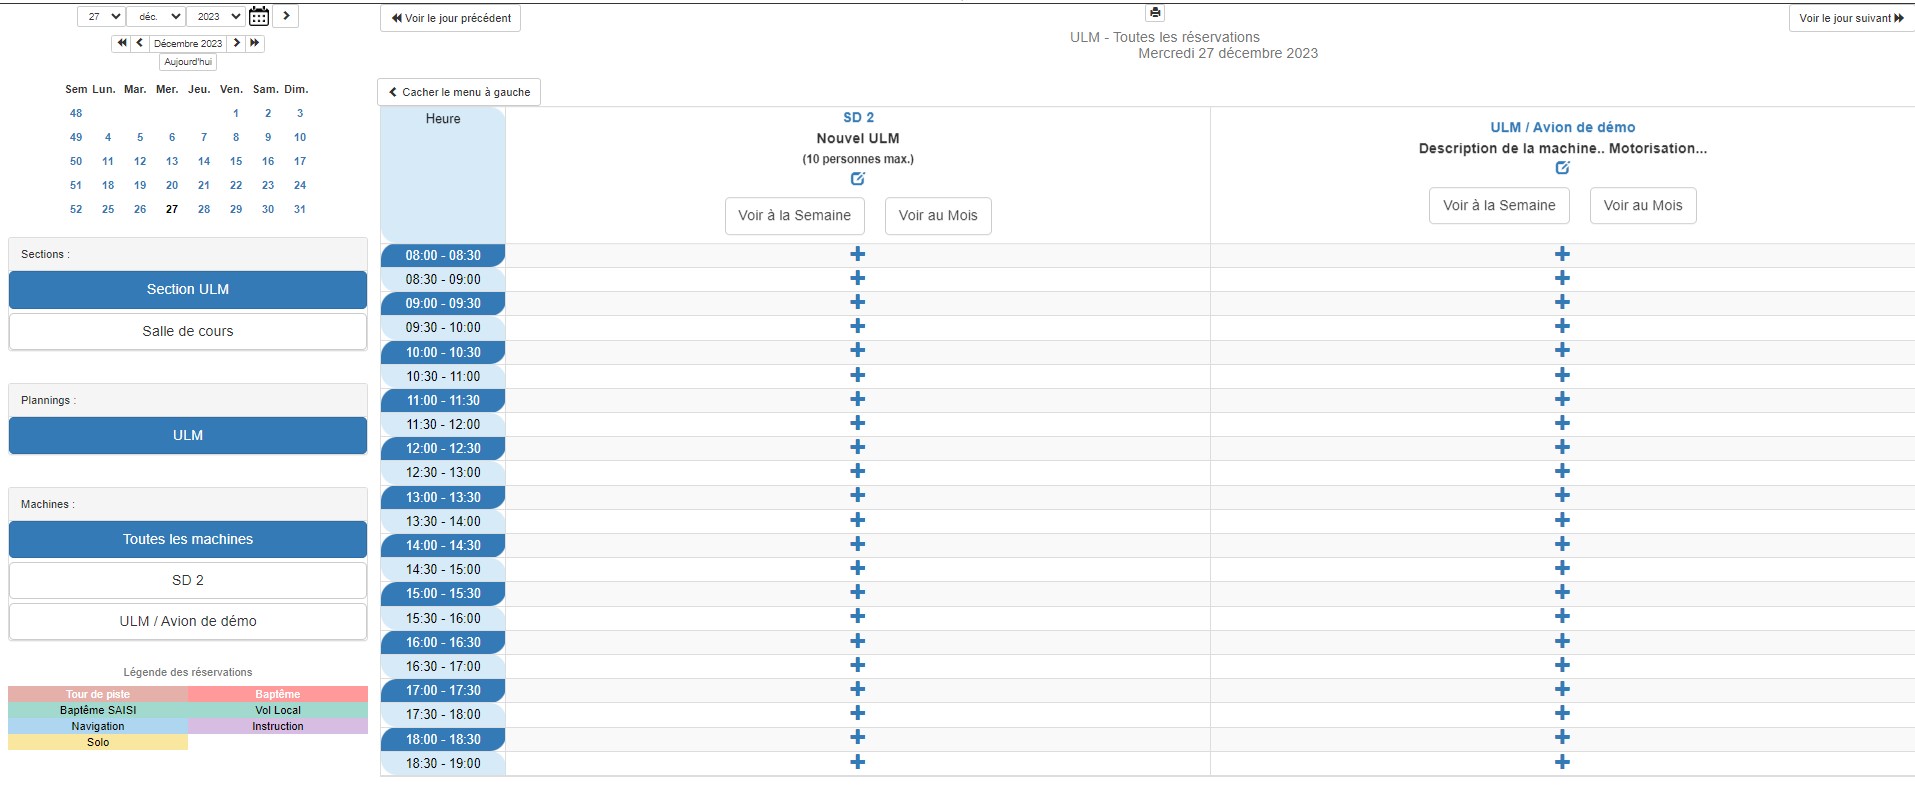Click the Baptême legend color swatch
Screen dimensions: 1915x786
278,694
